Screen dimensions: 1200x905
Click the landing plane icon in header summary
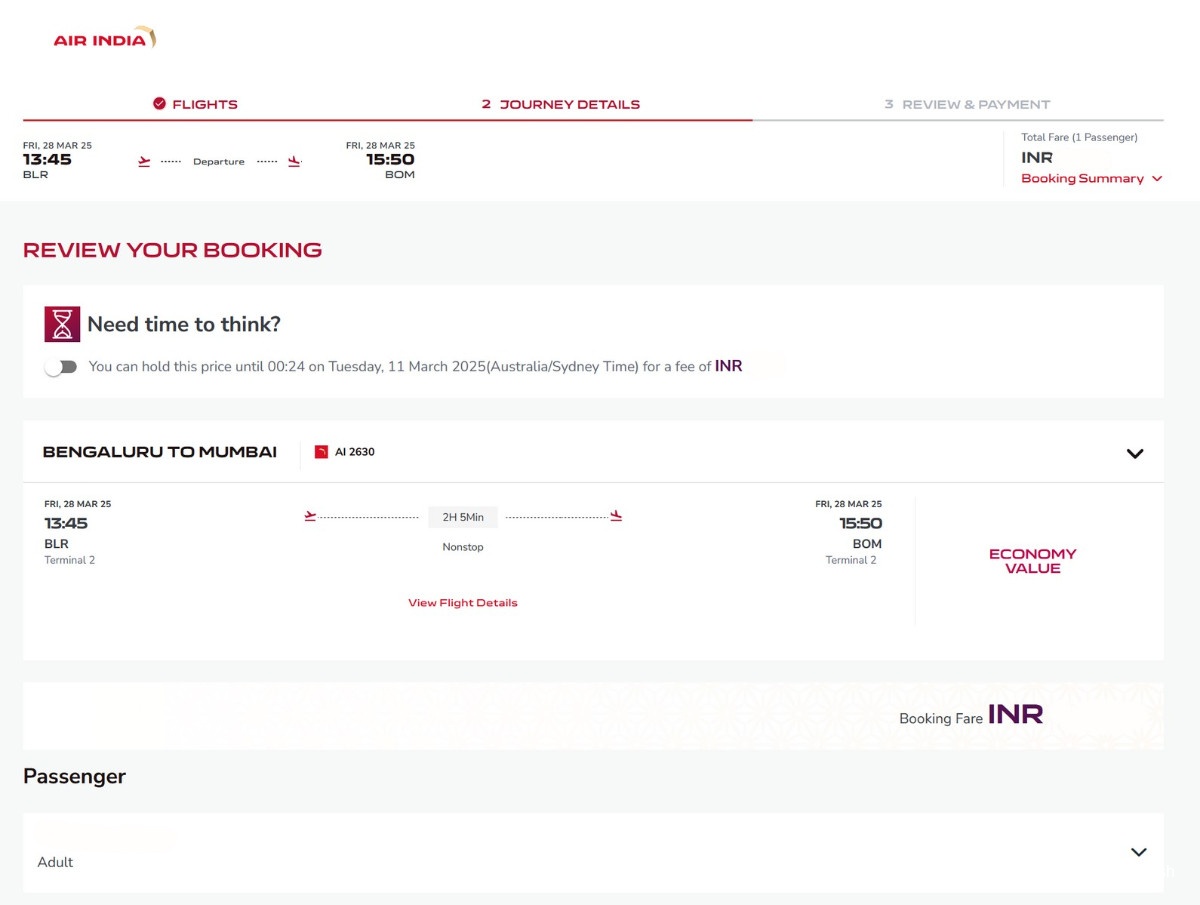(x=294, y=161)
